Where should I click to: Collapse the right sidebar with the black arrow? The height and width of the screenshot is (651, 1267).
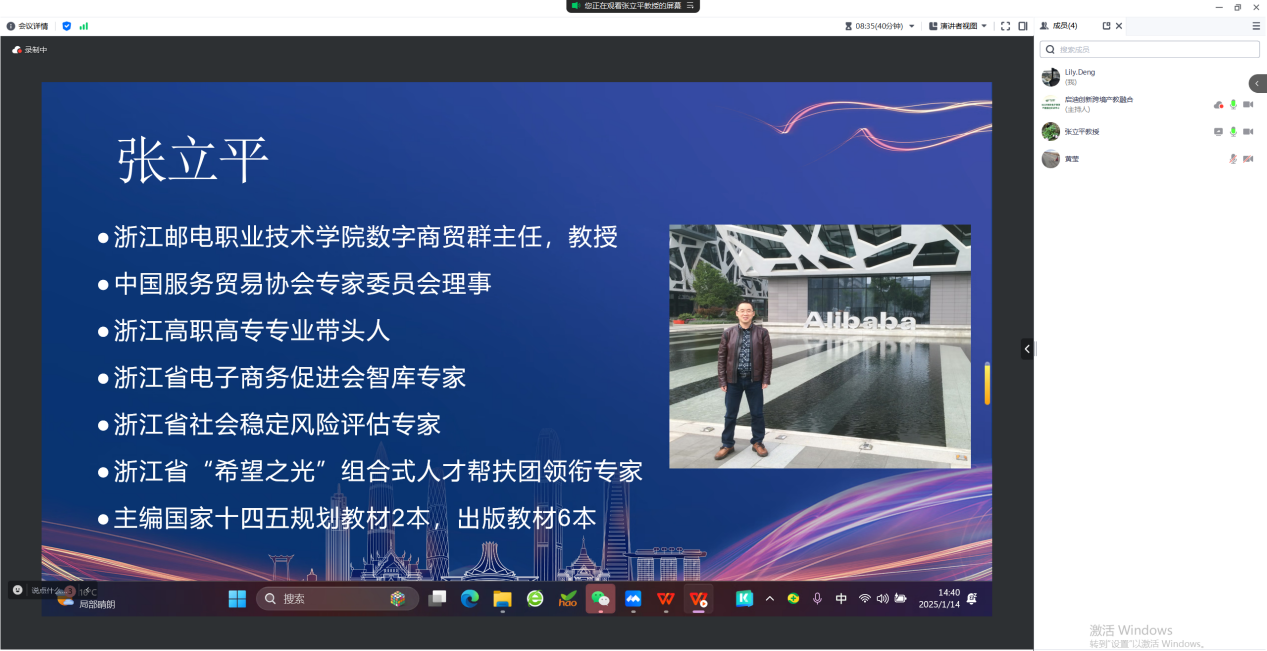point(1026,349)
